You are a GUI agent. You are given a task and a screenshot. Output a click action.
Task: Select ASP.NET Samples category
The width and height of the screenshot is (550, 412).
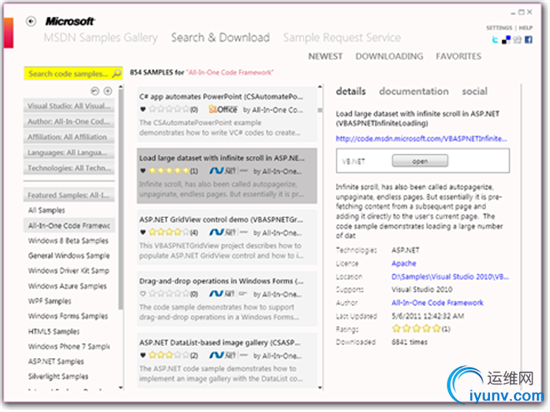pos(56,361)
